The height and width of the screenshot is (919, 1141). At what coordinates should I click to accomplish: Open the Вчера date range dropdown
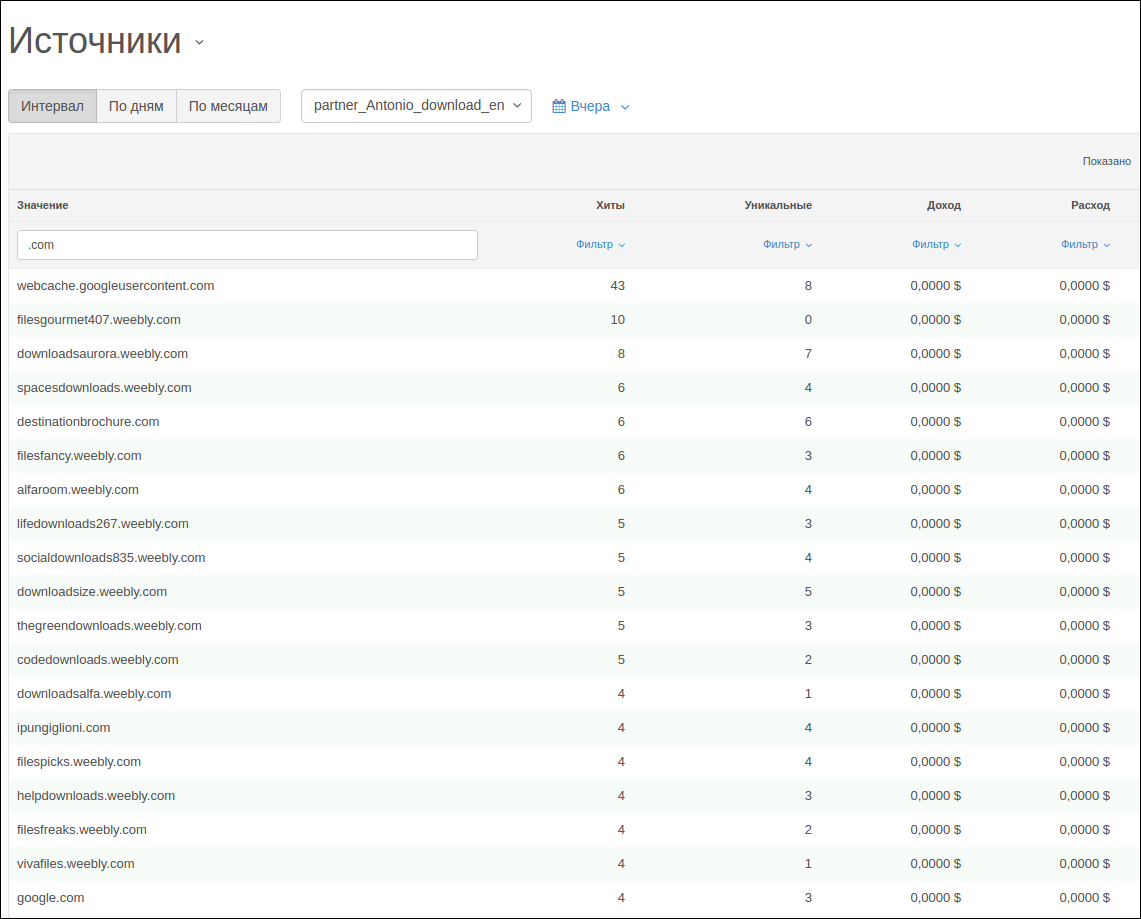(590, 106)
